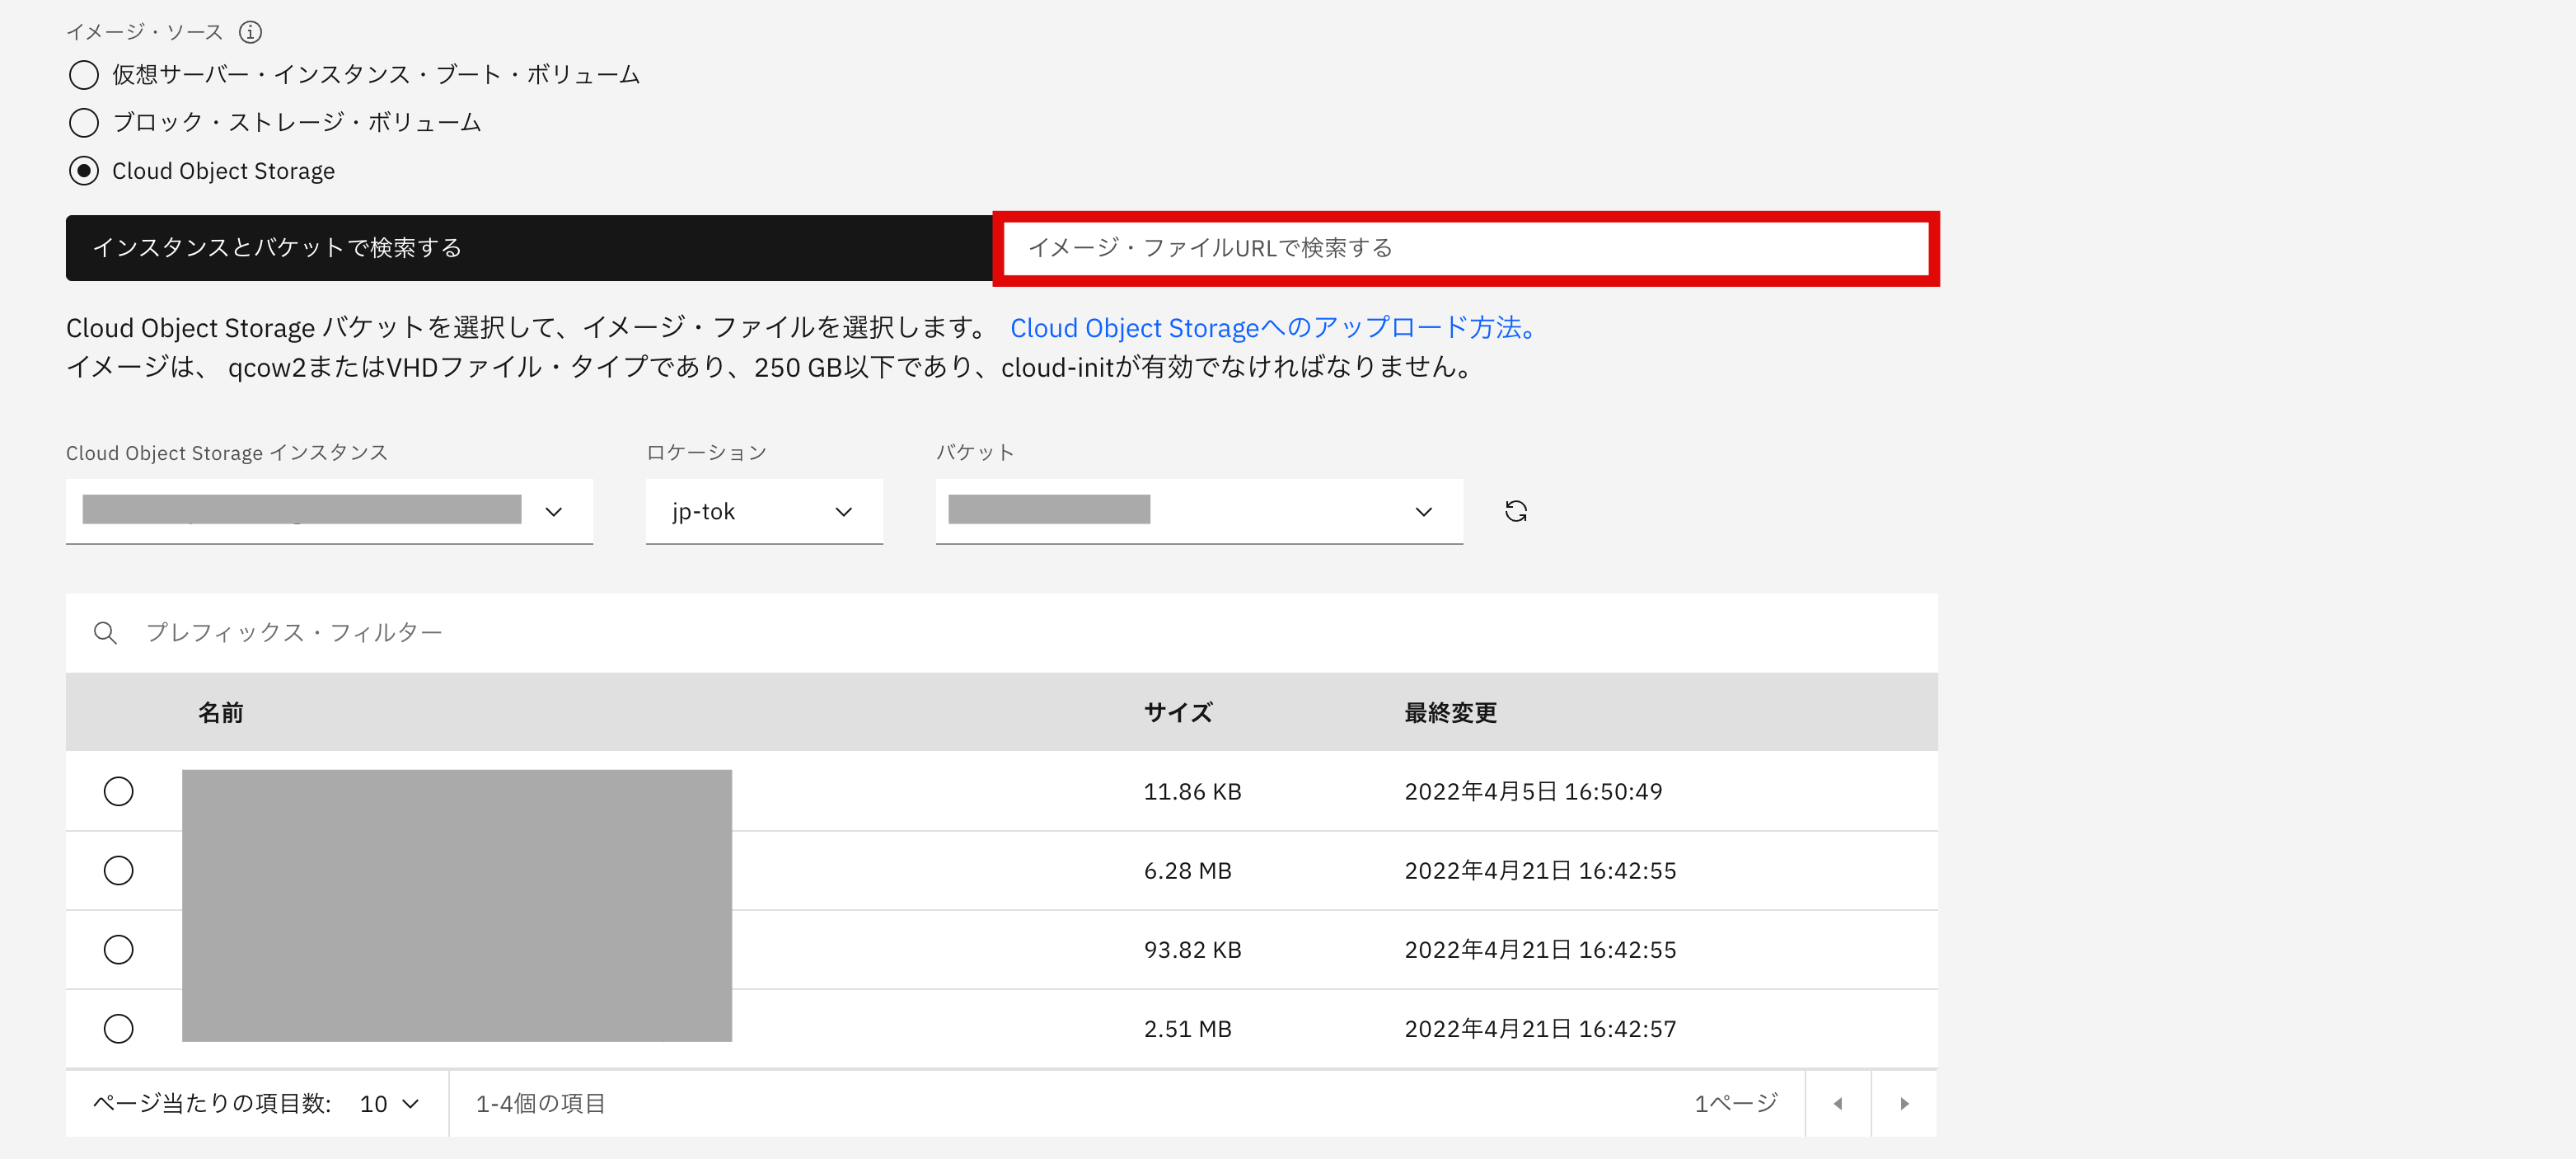2576x1159 pixels.
Task: Click the magnifier icon in prefix filter
Action: pos(106,632)
